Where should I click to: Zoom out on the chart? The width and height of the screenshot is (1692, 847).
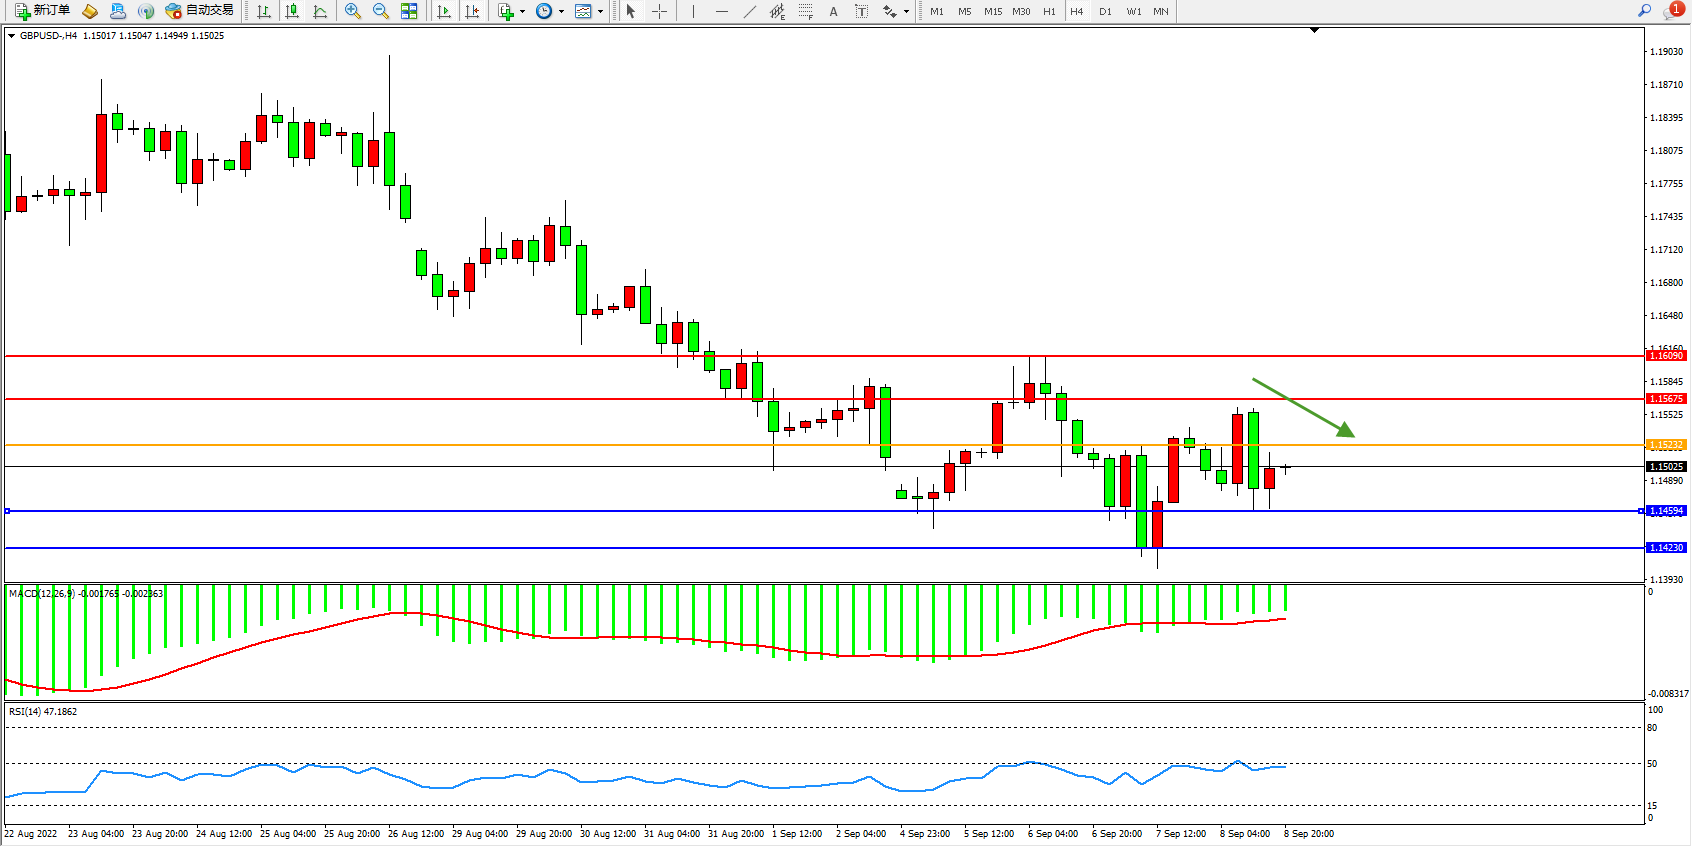[x=381, y=11]
